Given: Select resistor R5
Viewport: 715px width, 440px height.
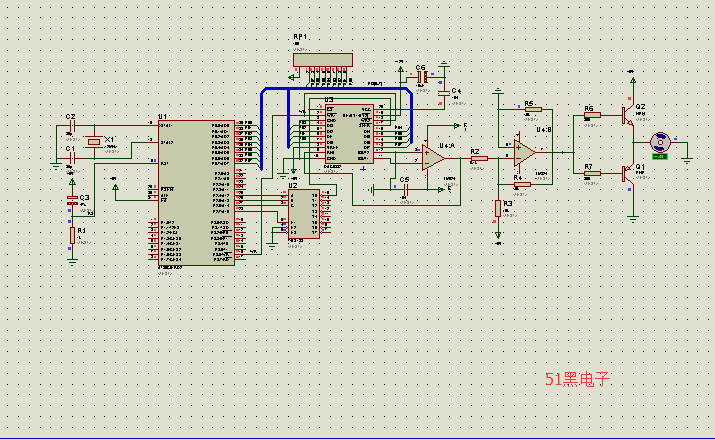Looking at the screenshot, I should point(533,109).
